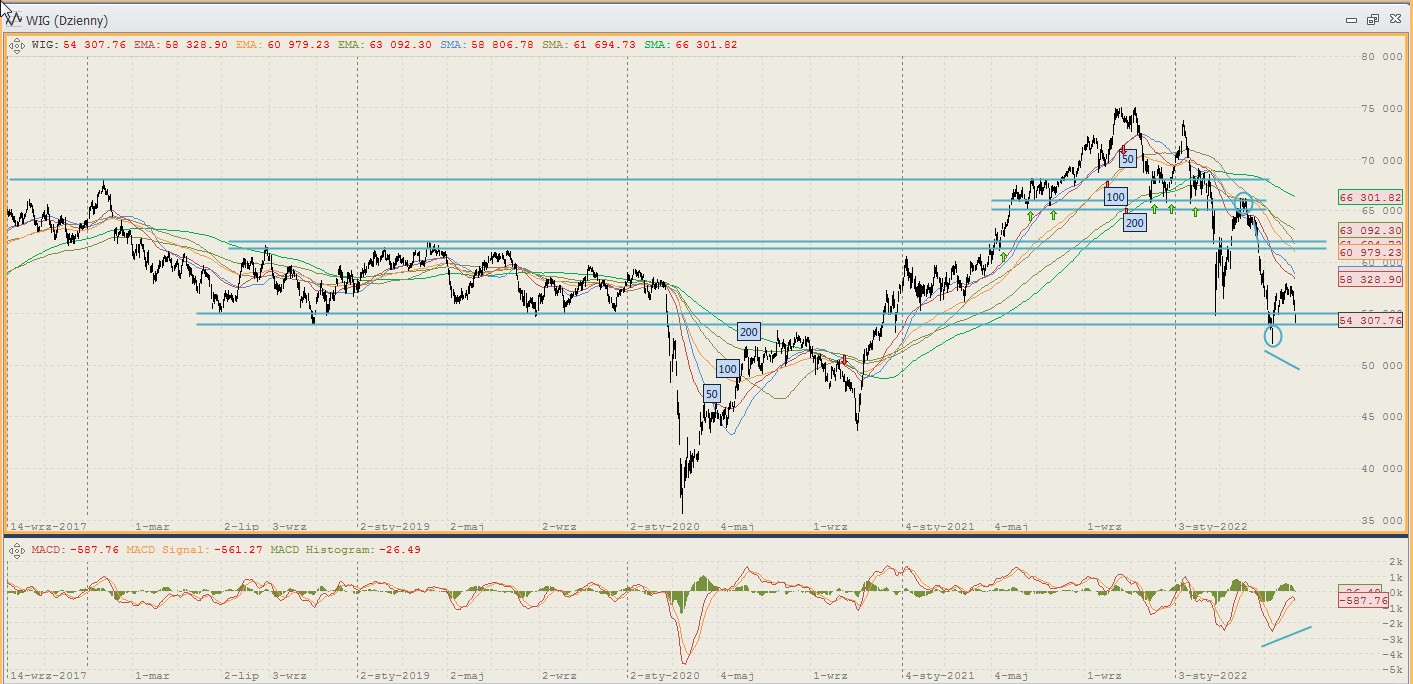This screenshot has height=684, width=1413.
Task: Click the 54 307.76 price tag on axis
Action: 1370,320
